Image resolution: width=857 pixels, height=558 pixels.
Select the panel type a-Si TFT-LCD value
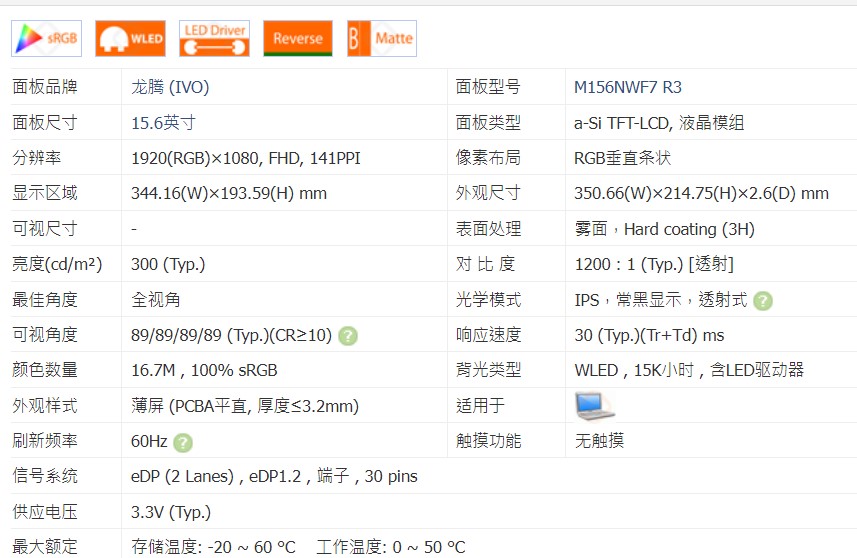coord(659,122)
